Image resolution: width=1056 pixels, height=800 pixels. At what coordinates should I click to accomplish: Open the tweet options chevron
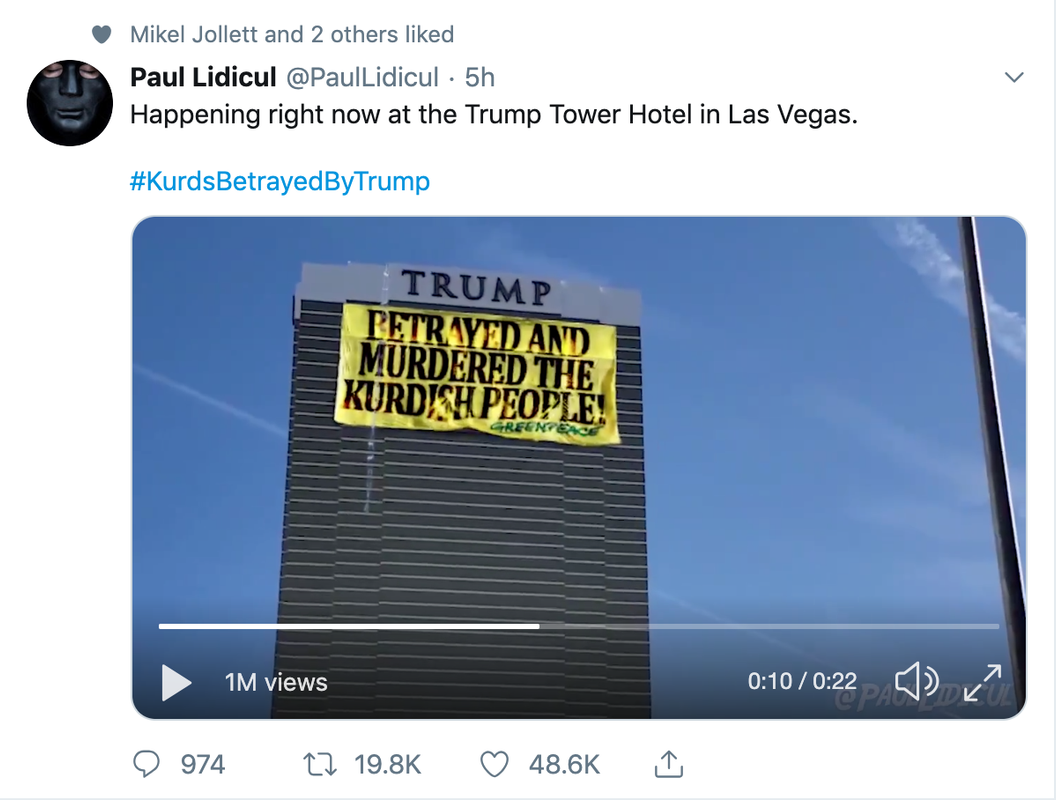pos(1014,77)
